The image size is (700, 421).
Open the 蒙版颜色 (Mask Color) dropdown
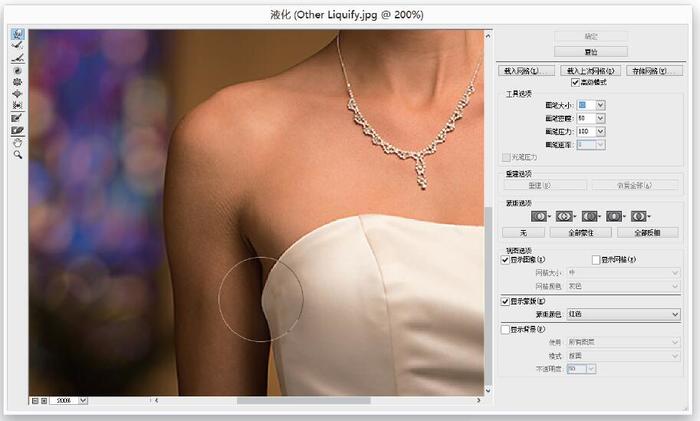622,314
